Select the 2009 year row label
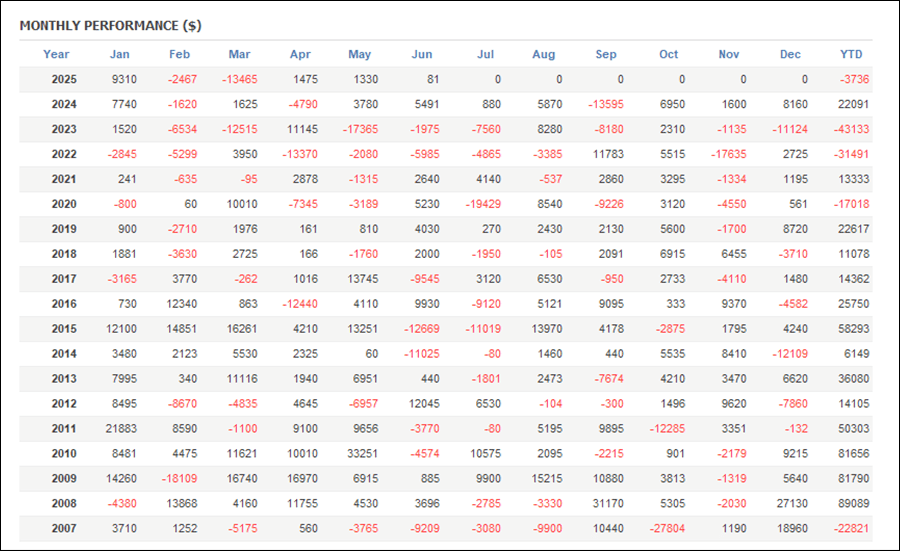 [x=64, y=479]
